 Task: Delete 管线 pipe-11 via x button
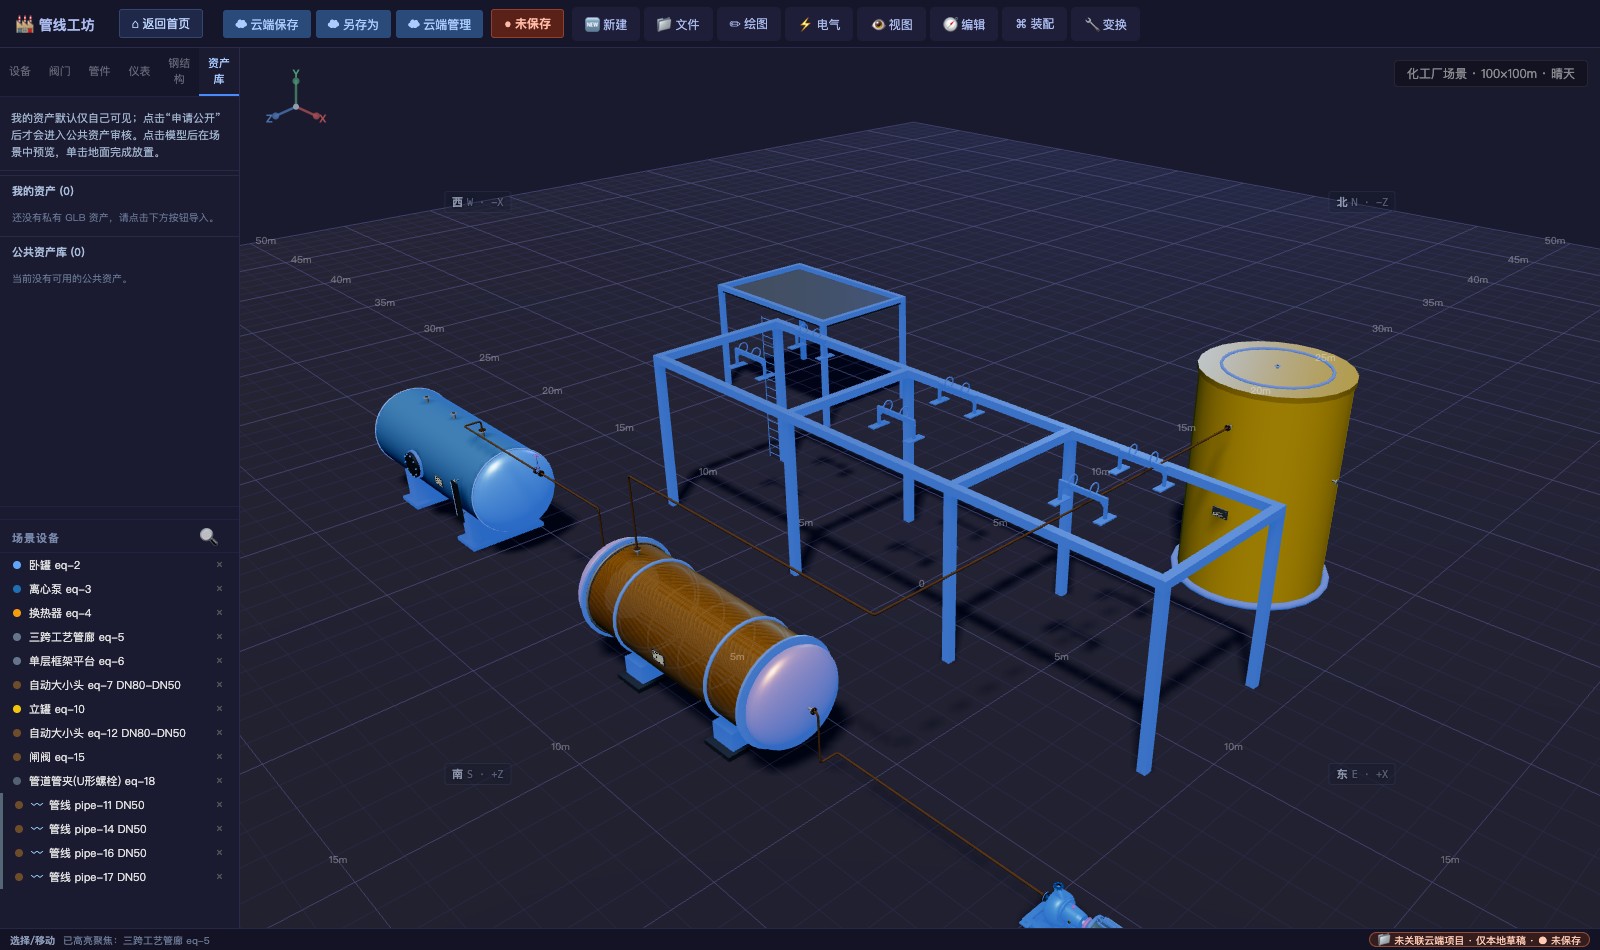tap(219, 805)
